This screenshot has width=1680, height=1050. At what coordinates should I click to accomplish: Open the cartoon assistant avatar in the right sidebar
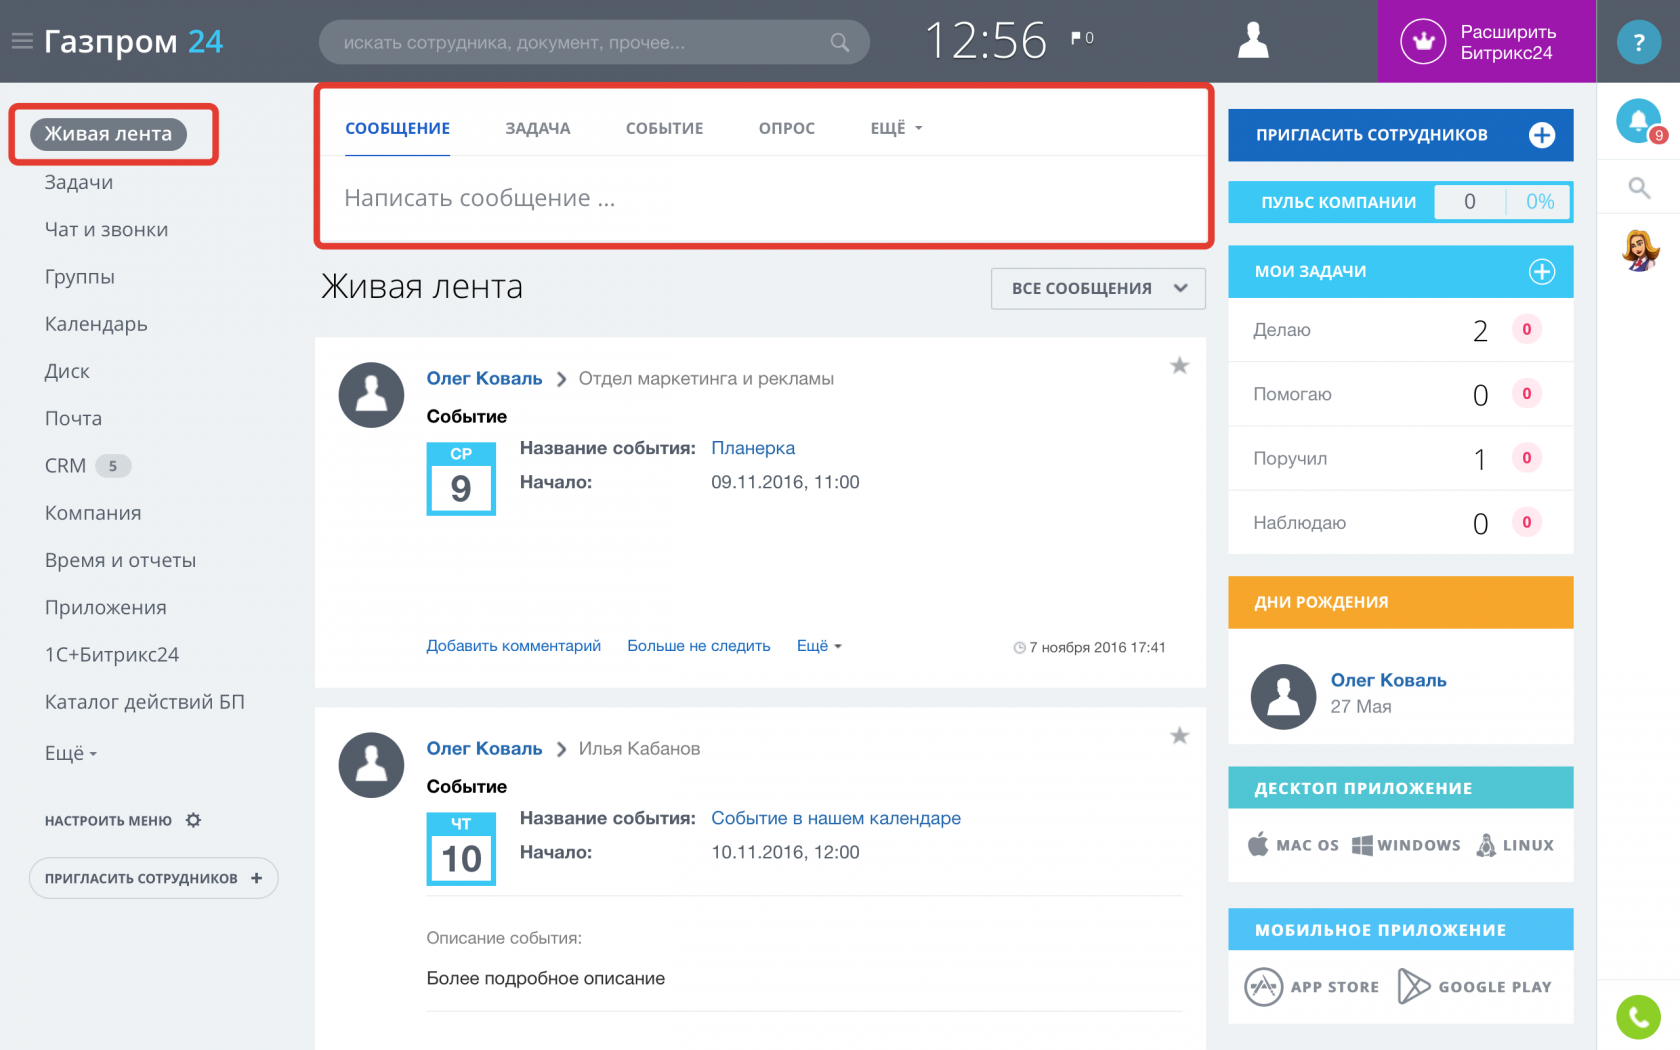coord(1640,250)
